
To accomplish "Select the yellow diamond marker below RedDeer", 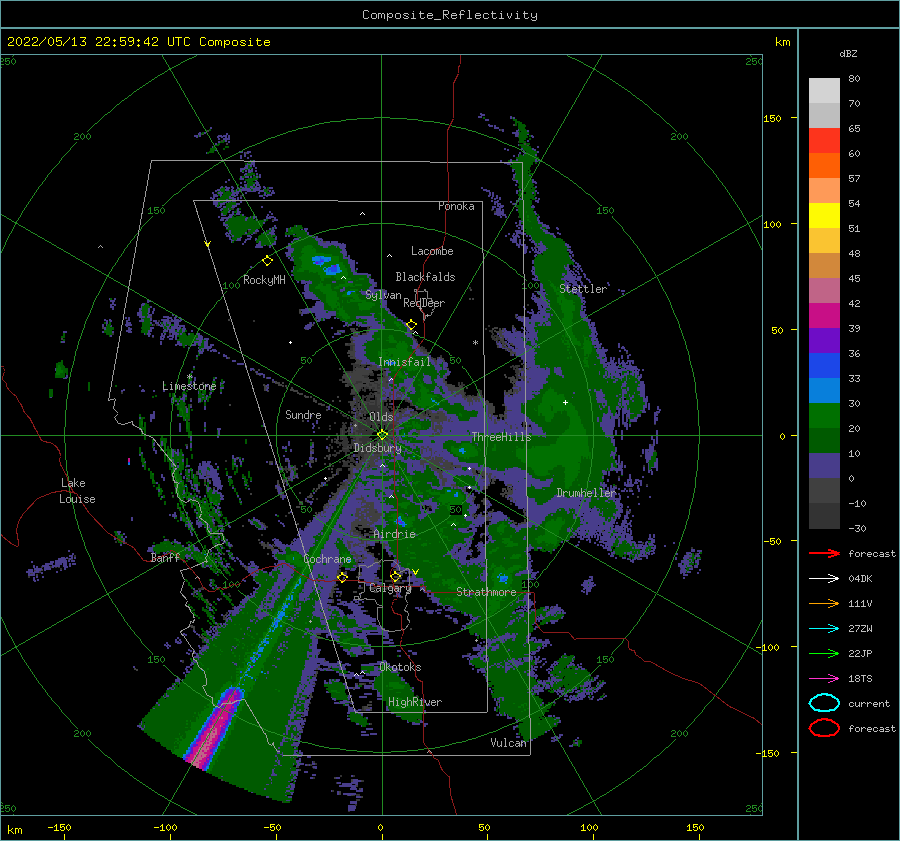I will [x=411, y=325].
